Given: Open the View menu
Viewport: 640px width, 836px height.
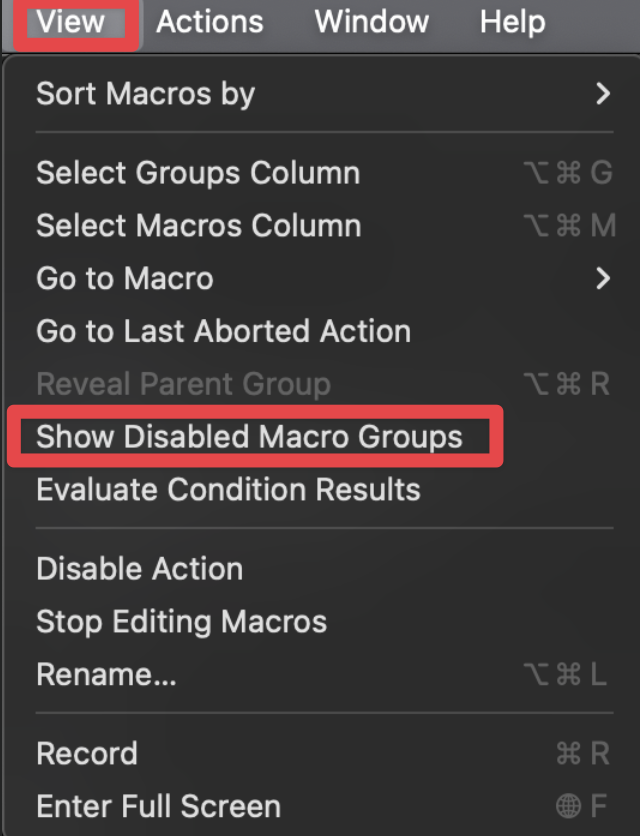Looking at the screenshot, I should pyautogui.click(x=71, y=22).
